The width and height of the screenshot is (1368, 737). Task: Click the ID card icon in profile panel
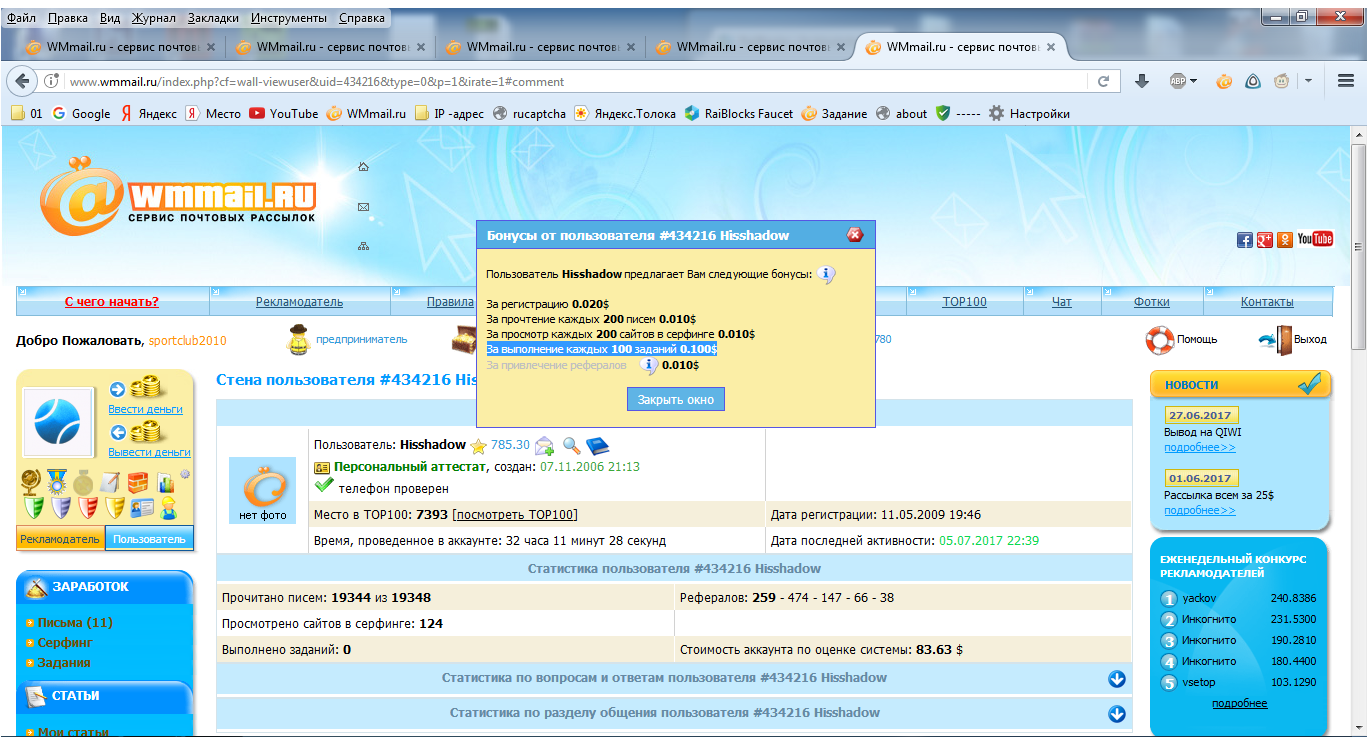pyautogui.click(x=142, y=507)
